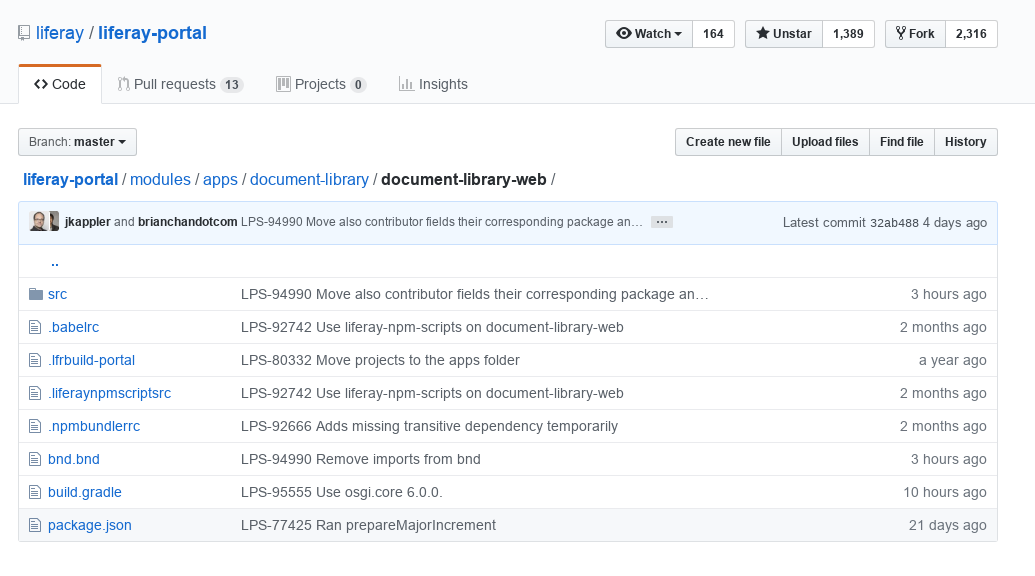The width and height of the screenshot is (1035, 576).
Task: Click the file icon next to package.json
Action: (x=36, y=525)
